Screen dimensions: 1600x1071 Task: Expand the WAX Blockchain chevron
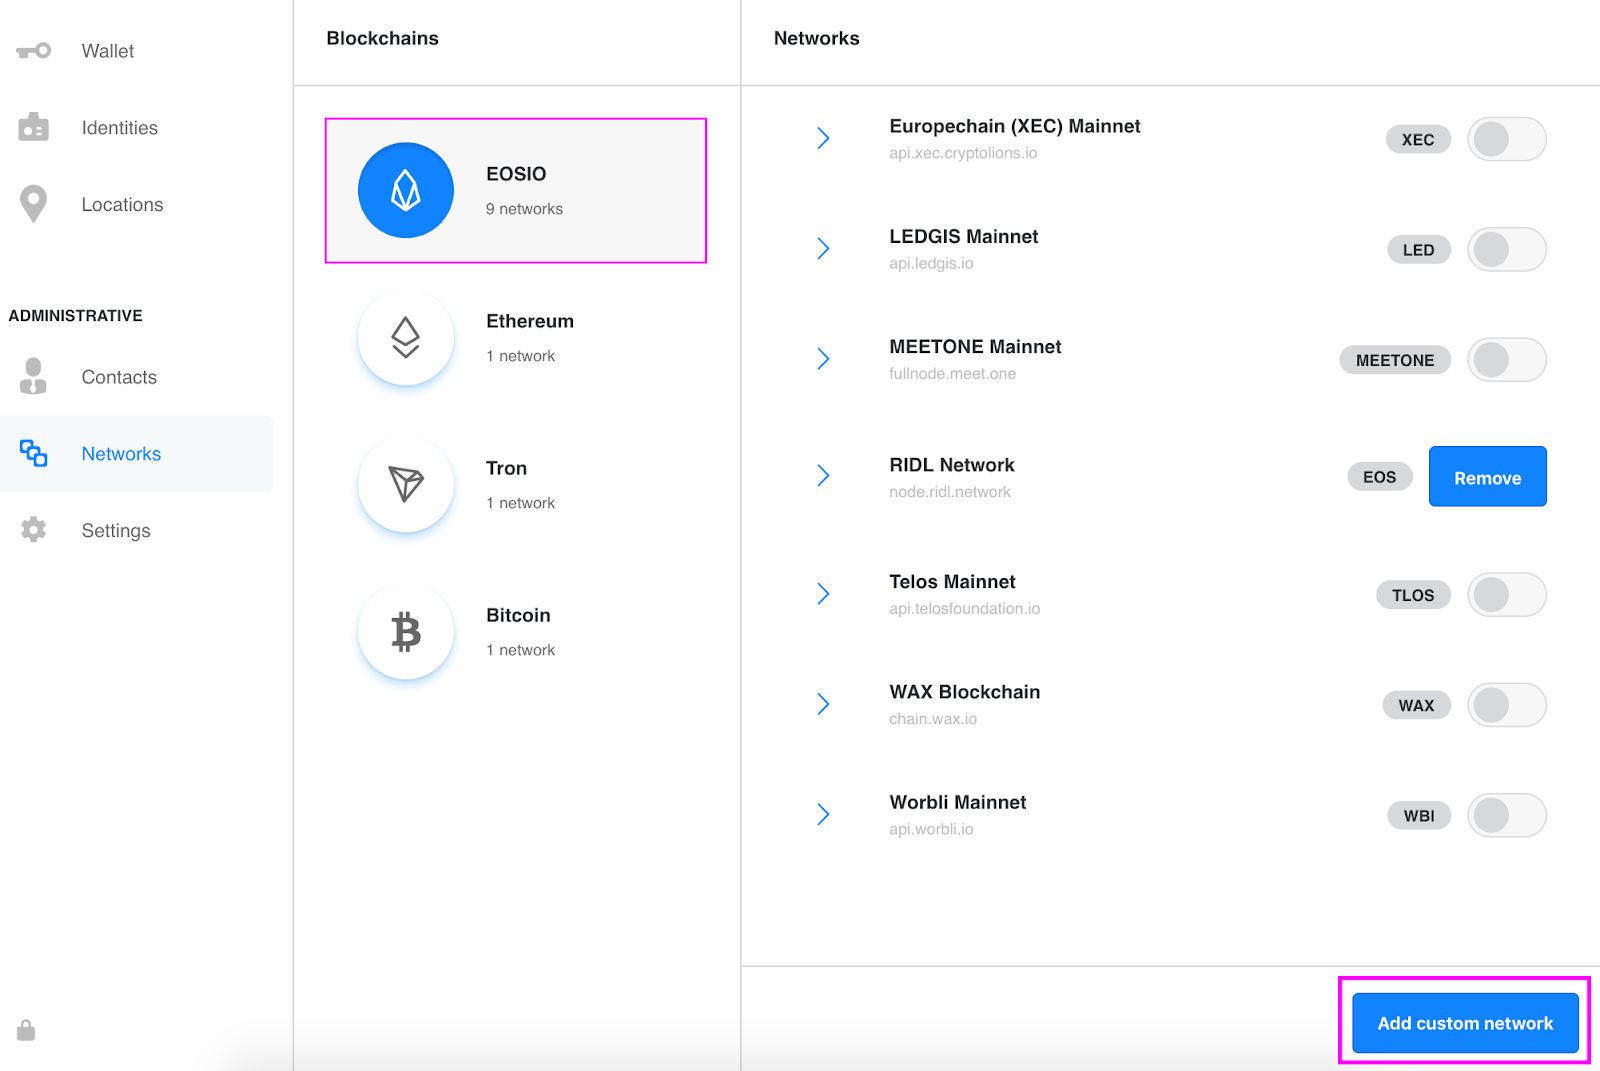click(x=823, y=704)
